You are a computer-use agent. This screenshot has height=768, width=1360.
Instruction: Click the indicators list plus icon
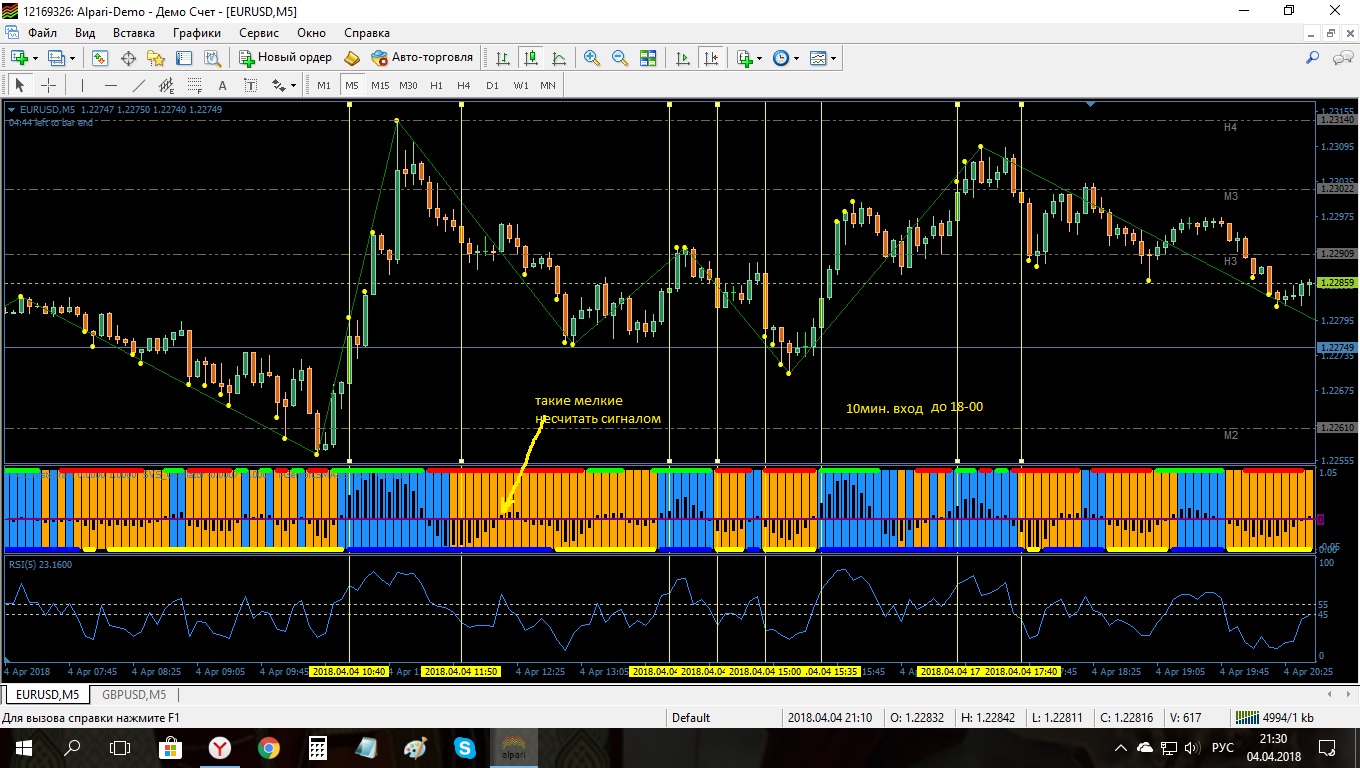745,58
